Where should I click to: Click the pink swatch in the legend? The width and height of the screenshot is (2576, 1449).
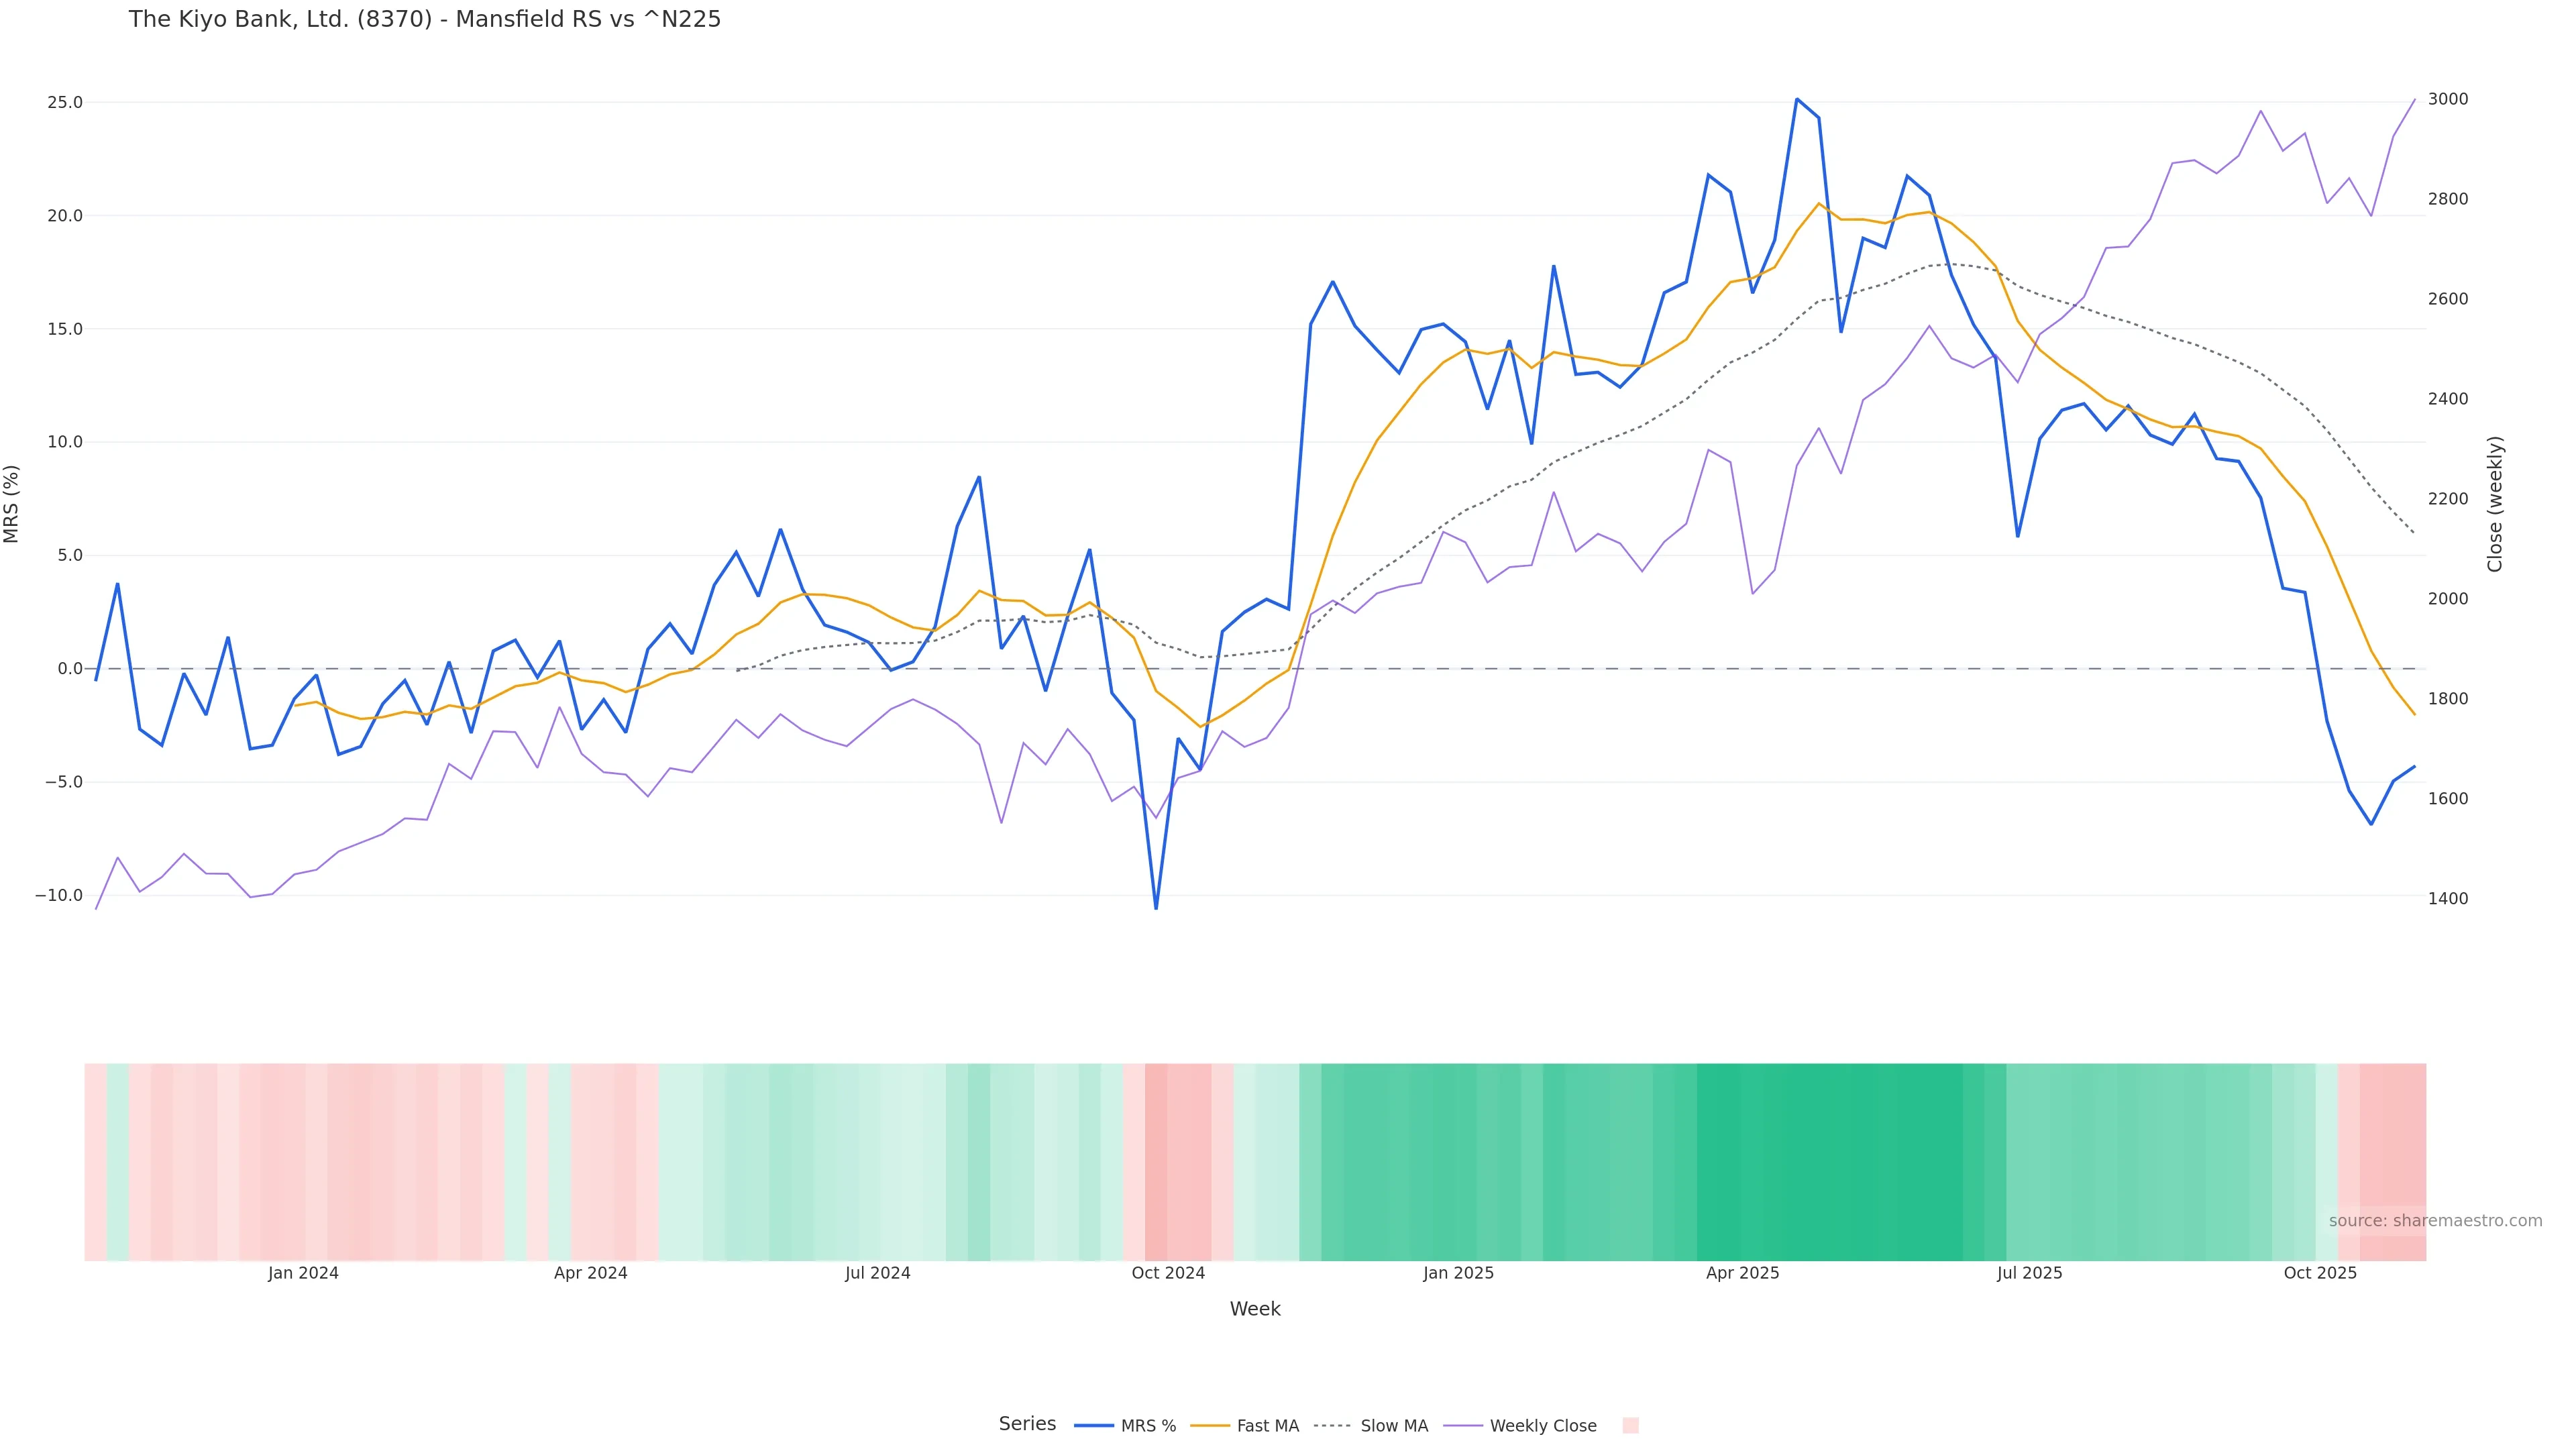click(x=1630, y=1426)
